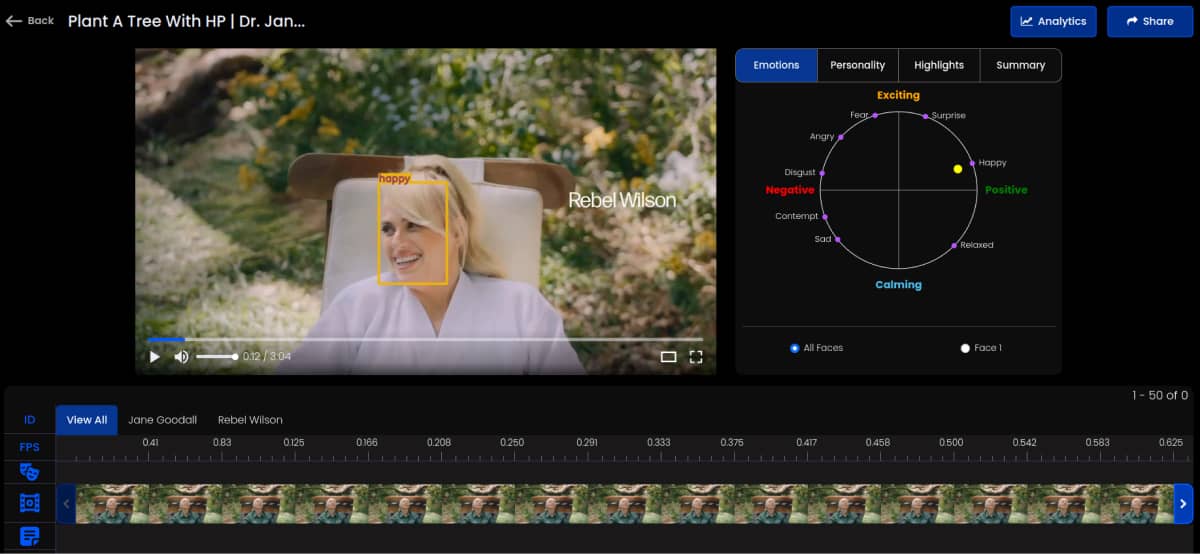Filter by Jane Goodall
This screenshot has width=1200, height=554.
pyautogui.click(x=163, y=420)
